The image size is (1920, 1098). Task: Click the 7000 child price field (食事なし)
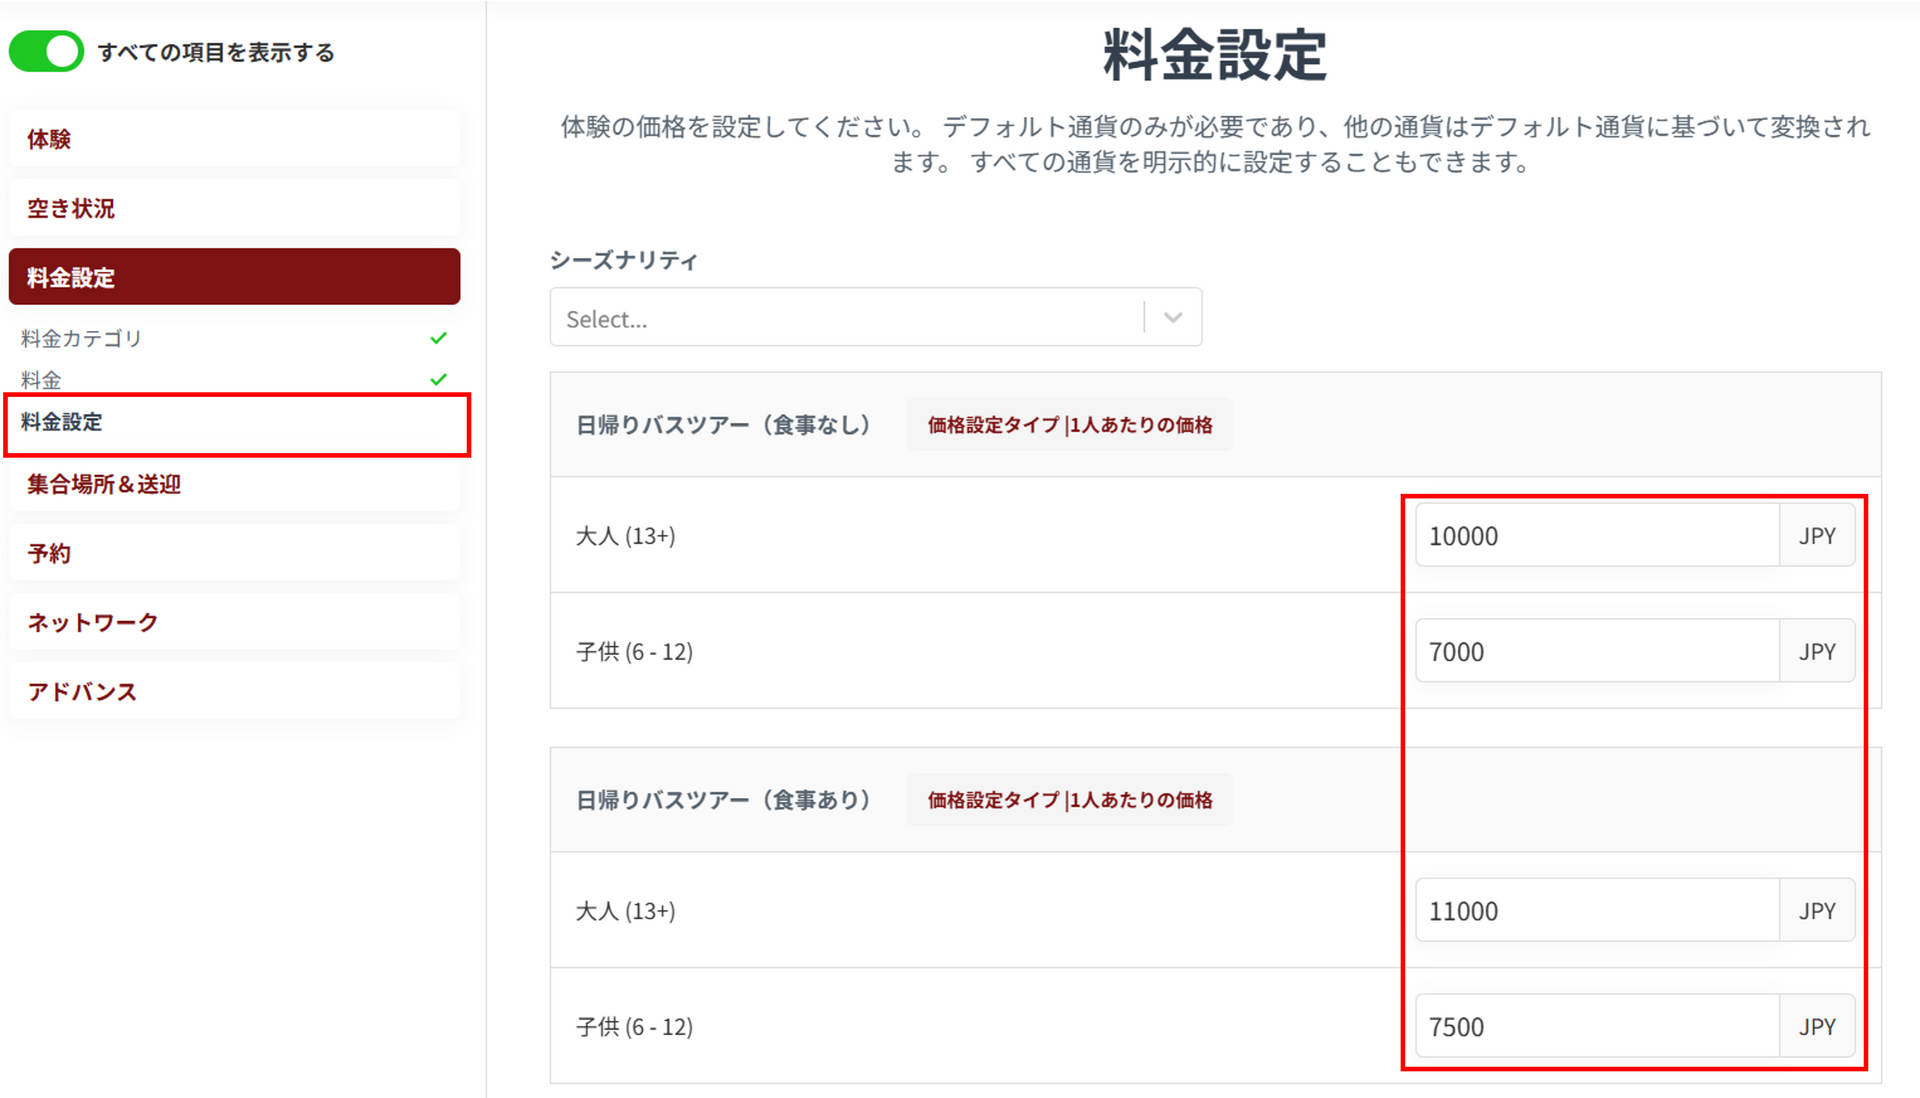(1596, 652)
